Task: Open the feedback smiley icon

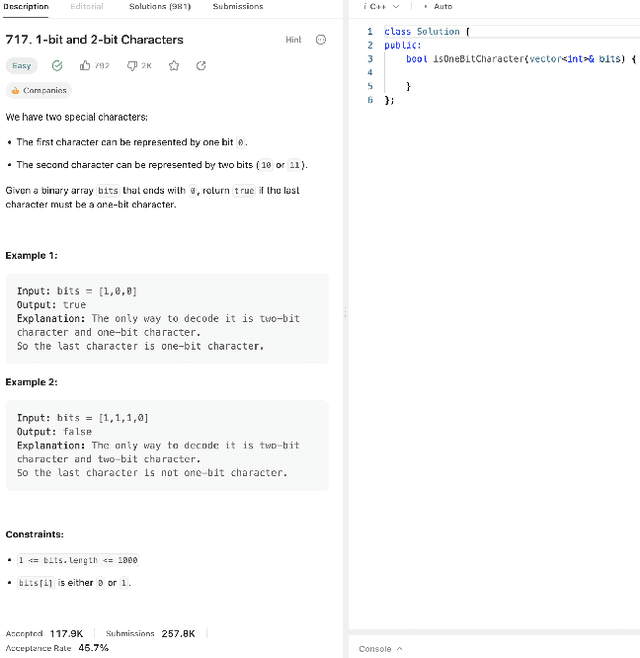Action: 321,40
